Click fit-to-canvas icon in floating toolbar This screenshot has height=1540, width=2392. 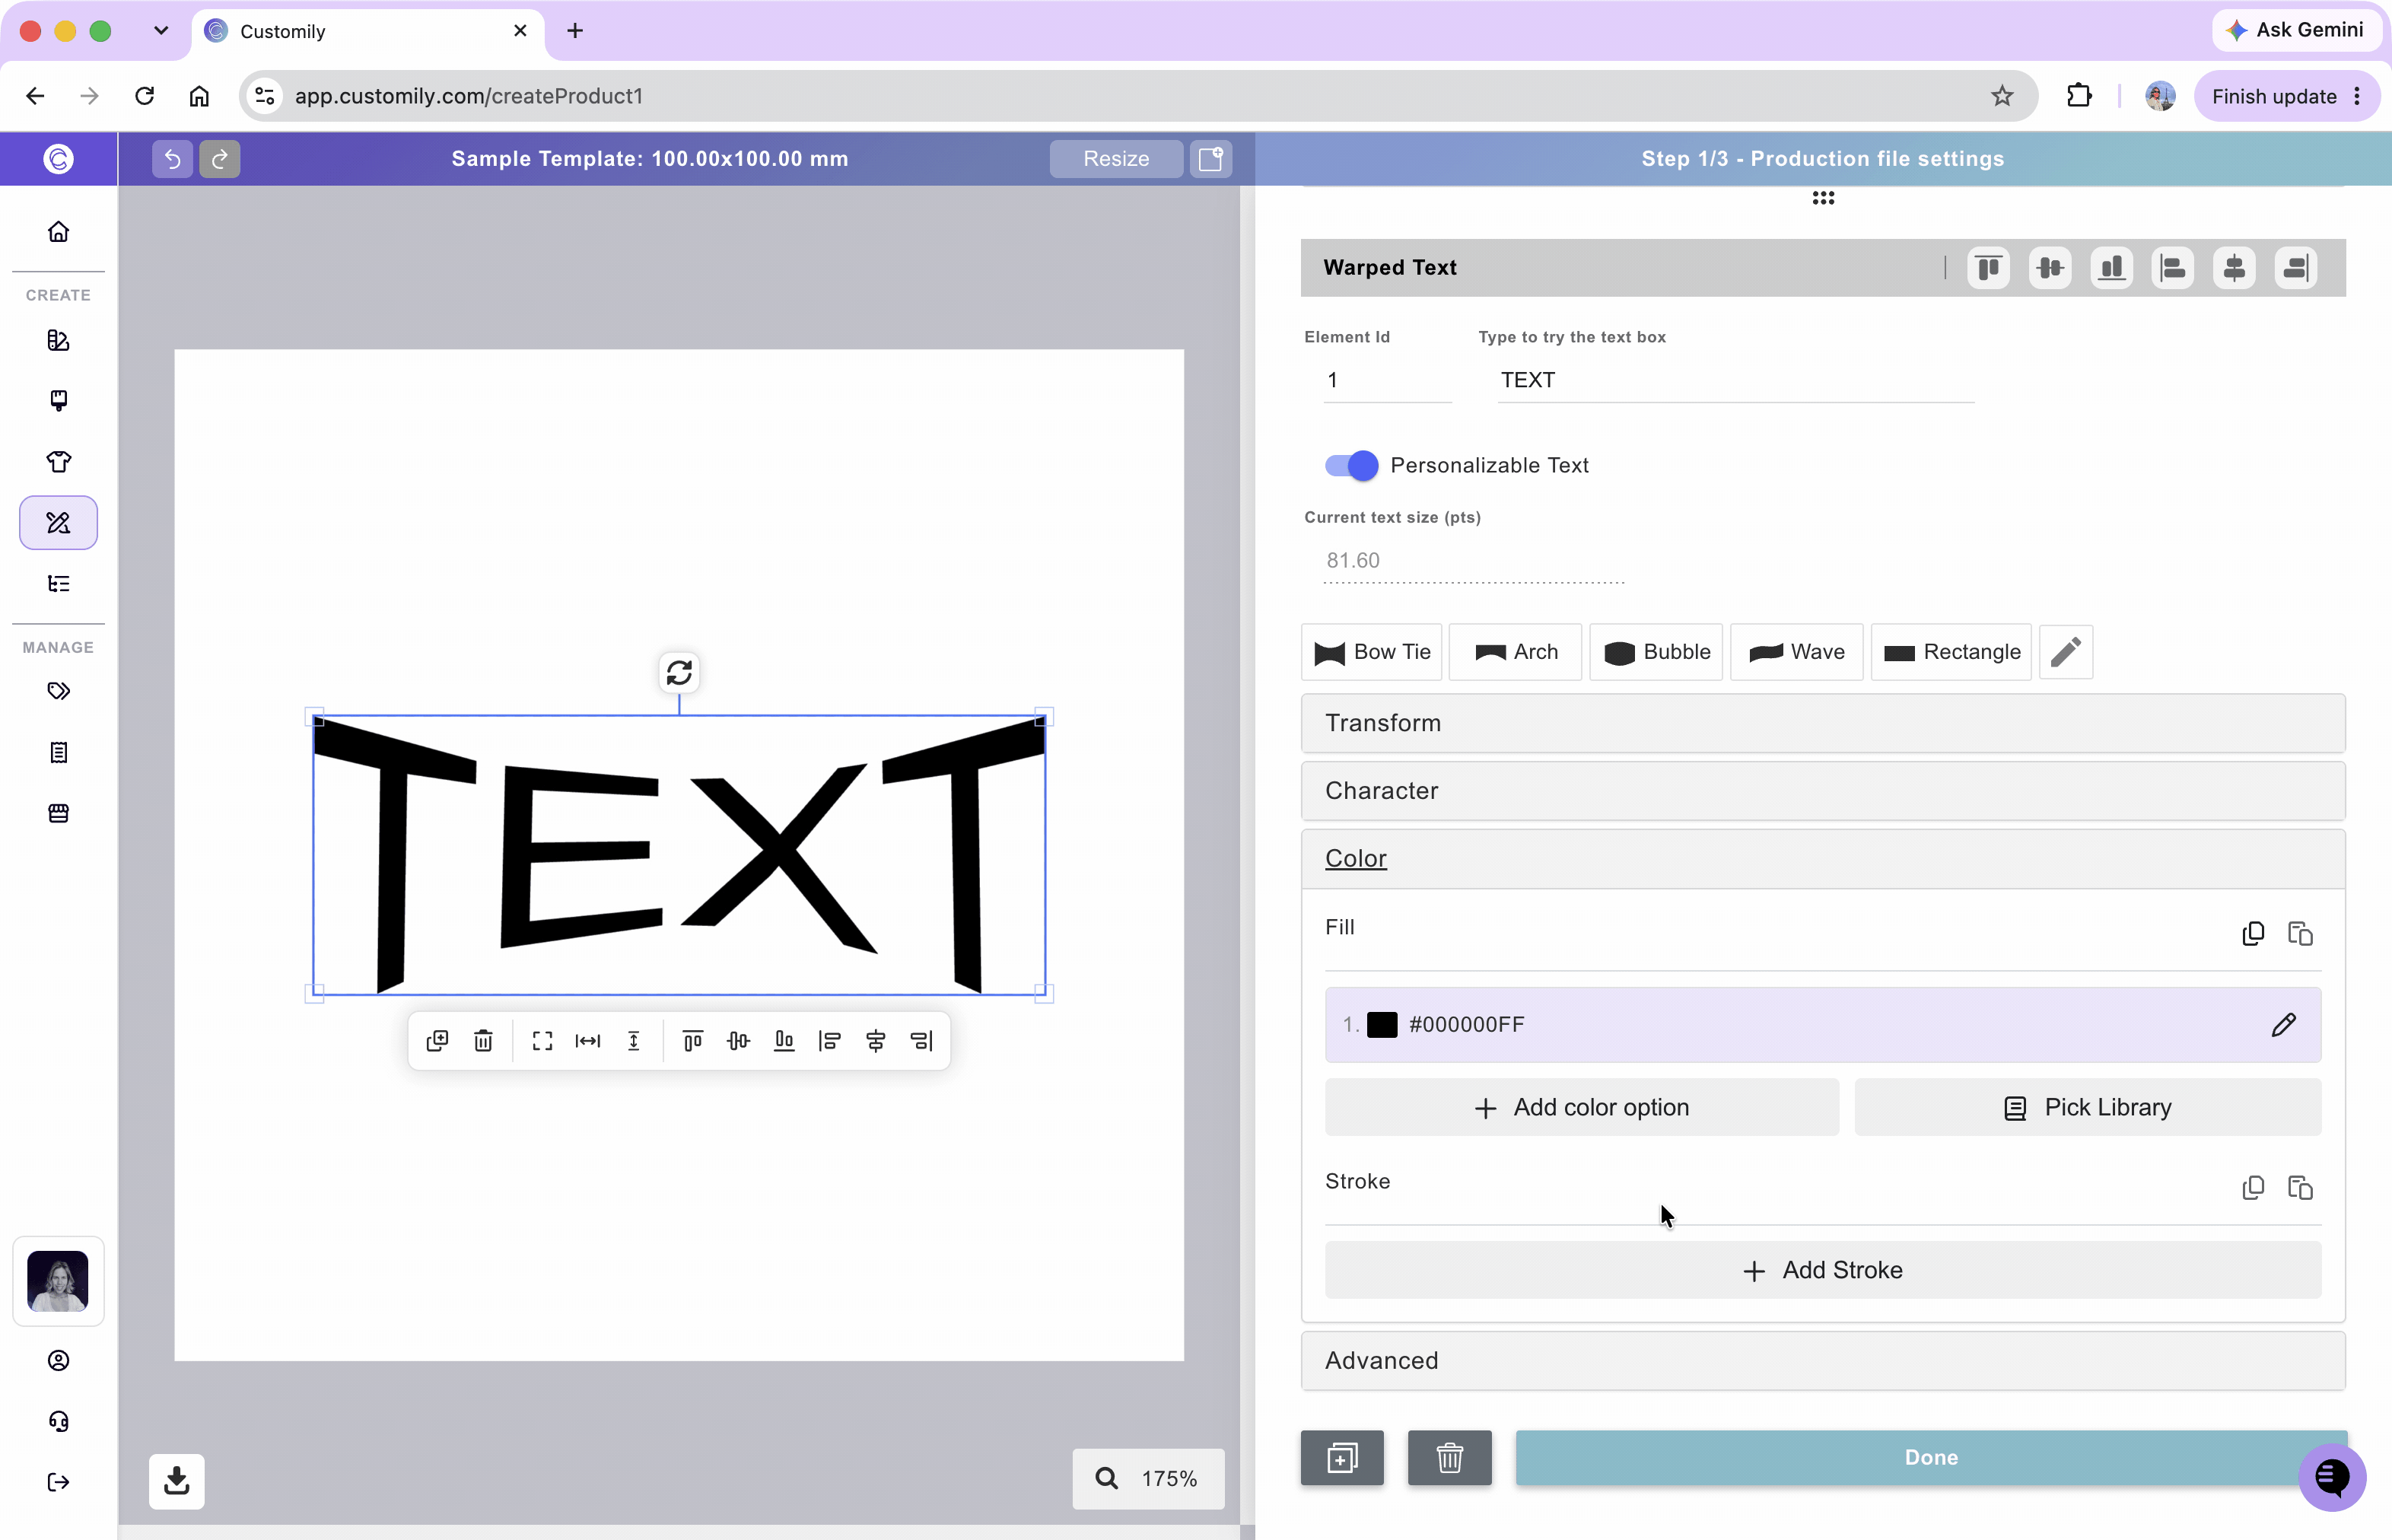tap(542, 1041)
